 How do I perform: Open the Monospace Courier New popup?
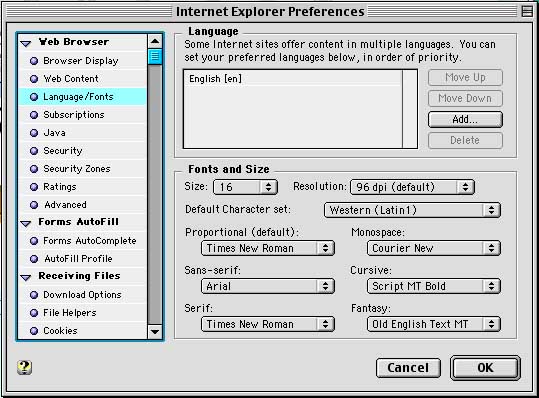pyautogui.click(x=434, y=248)
